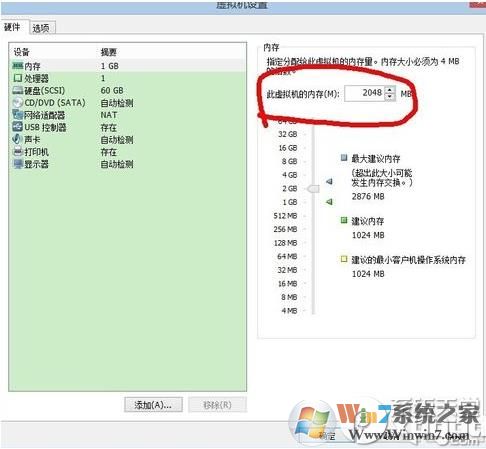Click the 添加(A)... button
The image size is (486, 449).
(x=153, y=405)
